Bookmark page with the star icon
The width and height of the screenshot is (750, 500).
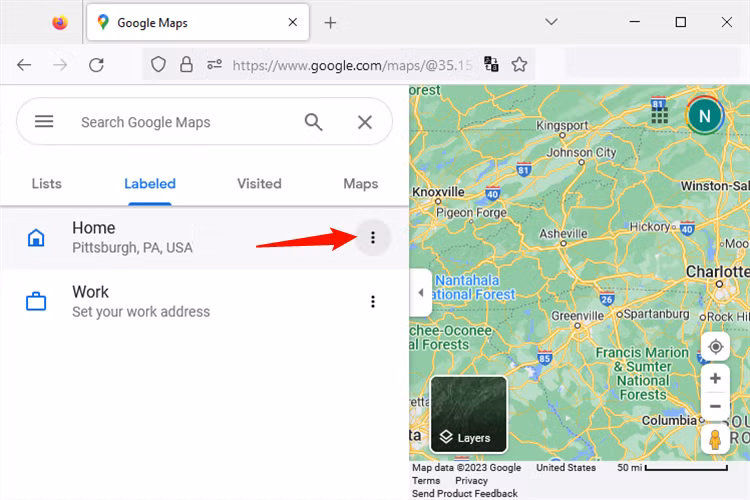pos(519,64)
